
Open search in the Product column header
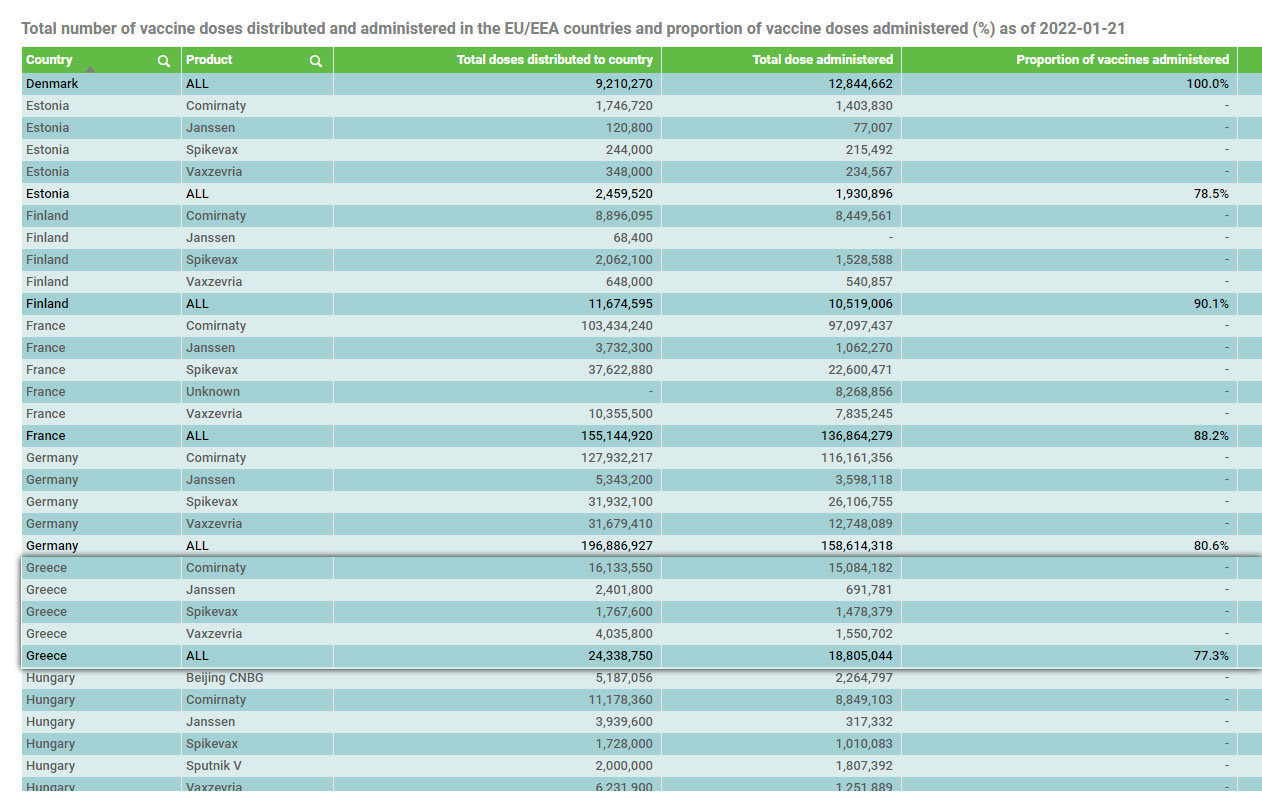[x=316, y=61]
